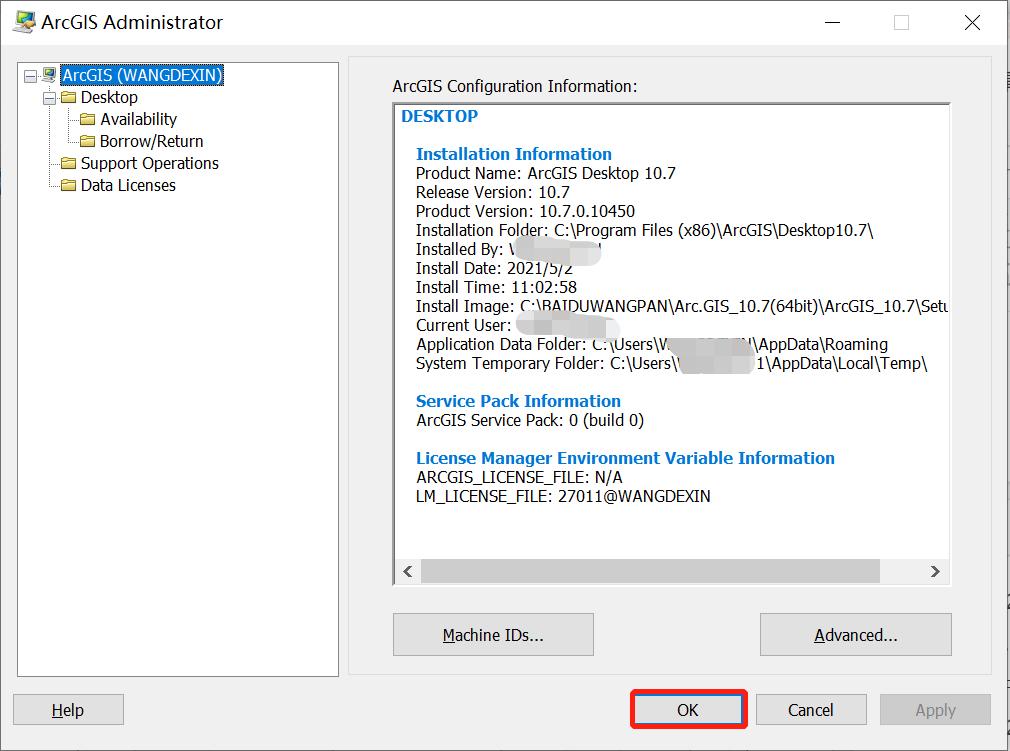1010x751 pixels.
Task: Click the computer icon beside ArcGIS (WANGDEXIN)
Action: pos(49,75)
